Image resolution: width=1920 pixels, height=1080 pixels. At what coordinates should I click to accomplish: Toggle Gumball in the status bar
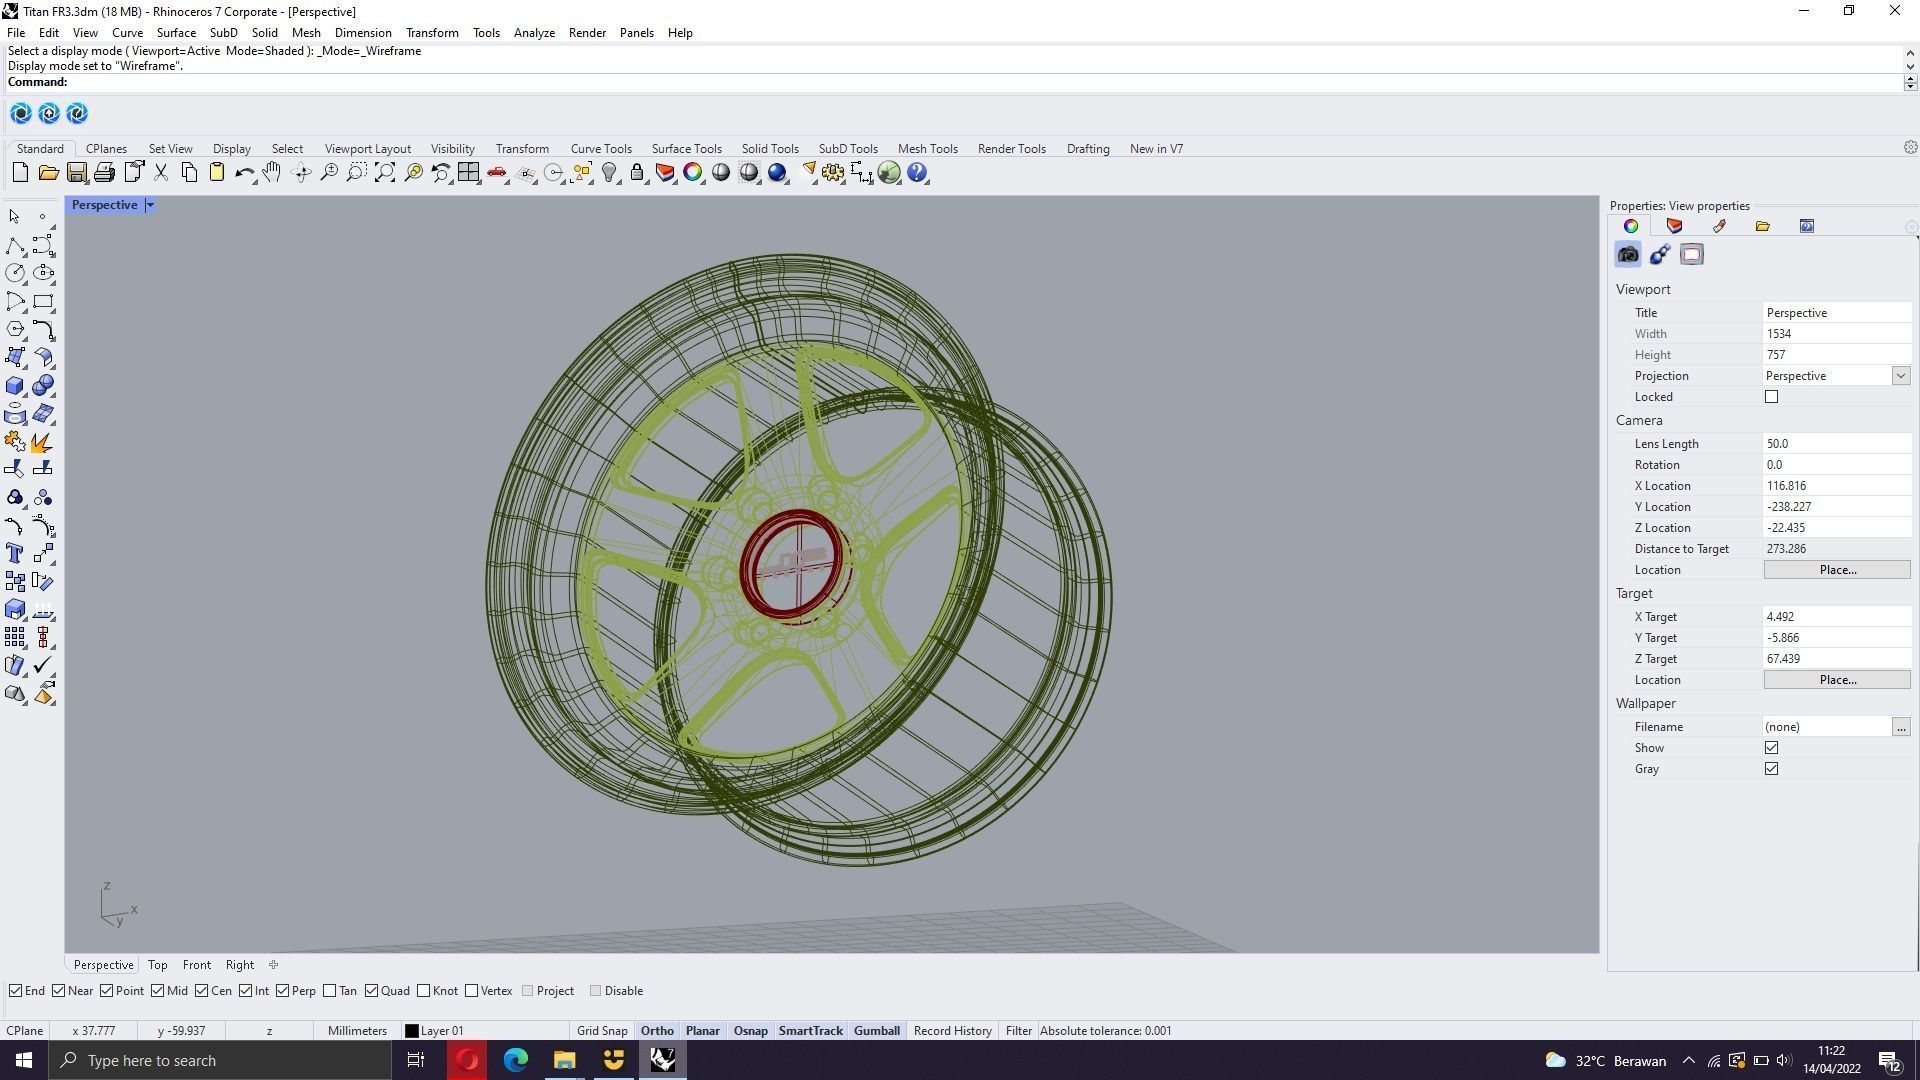click(x=876, y=1031)
